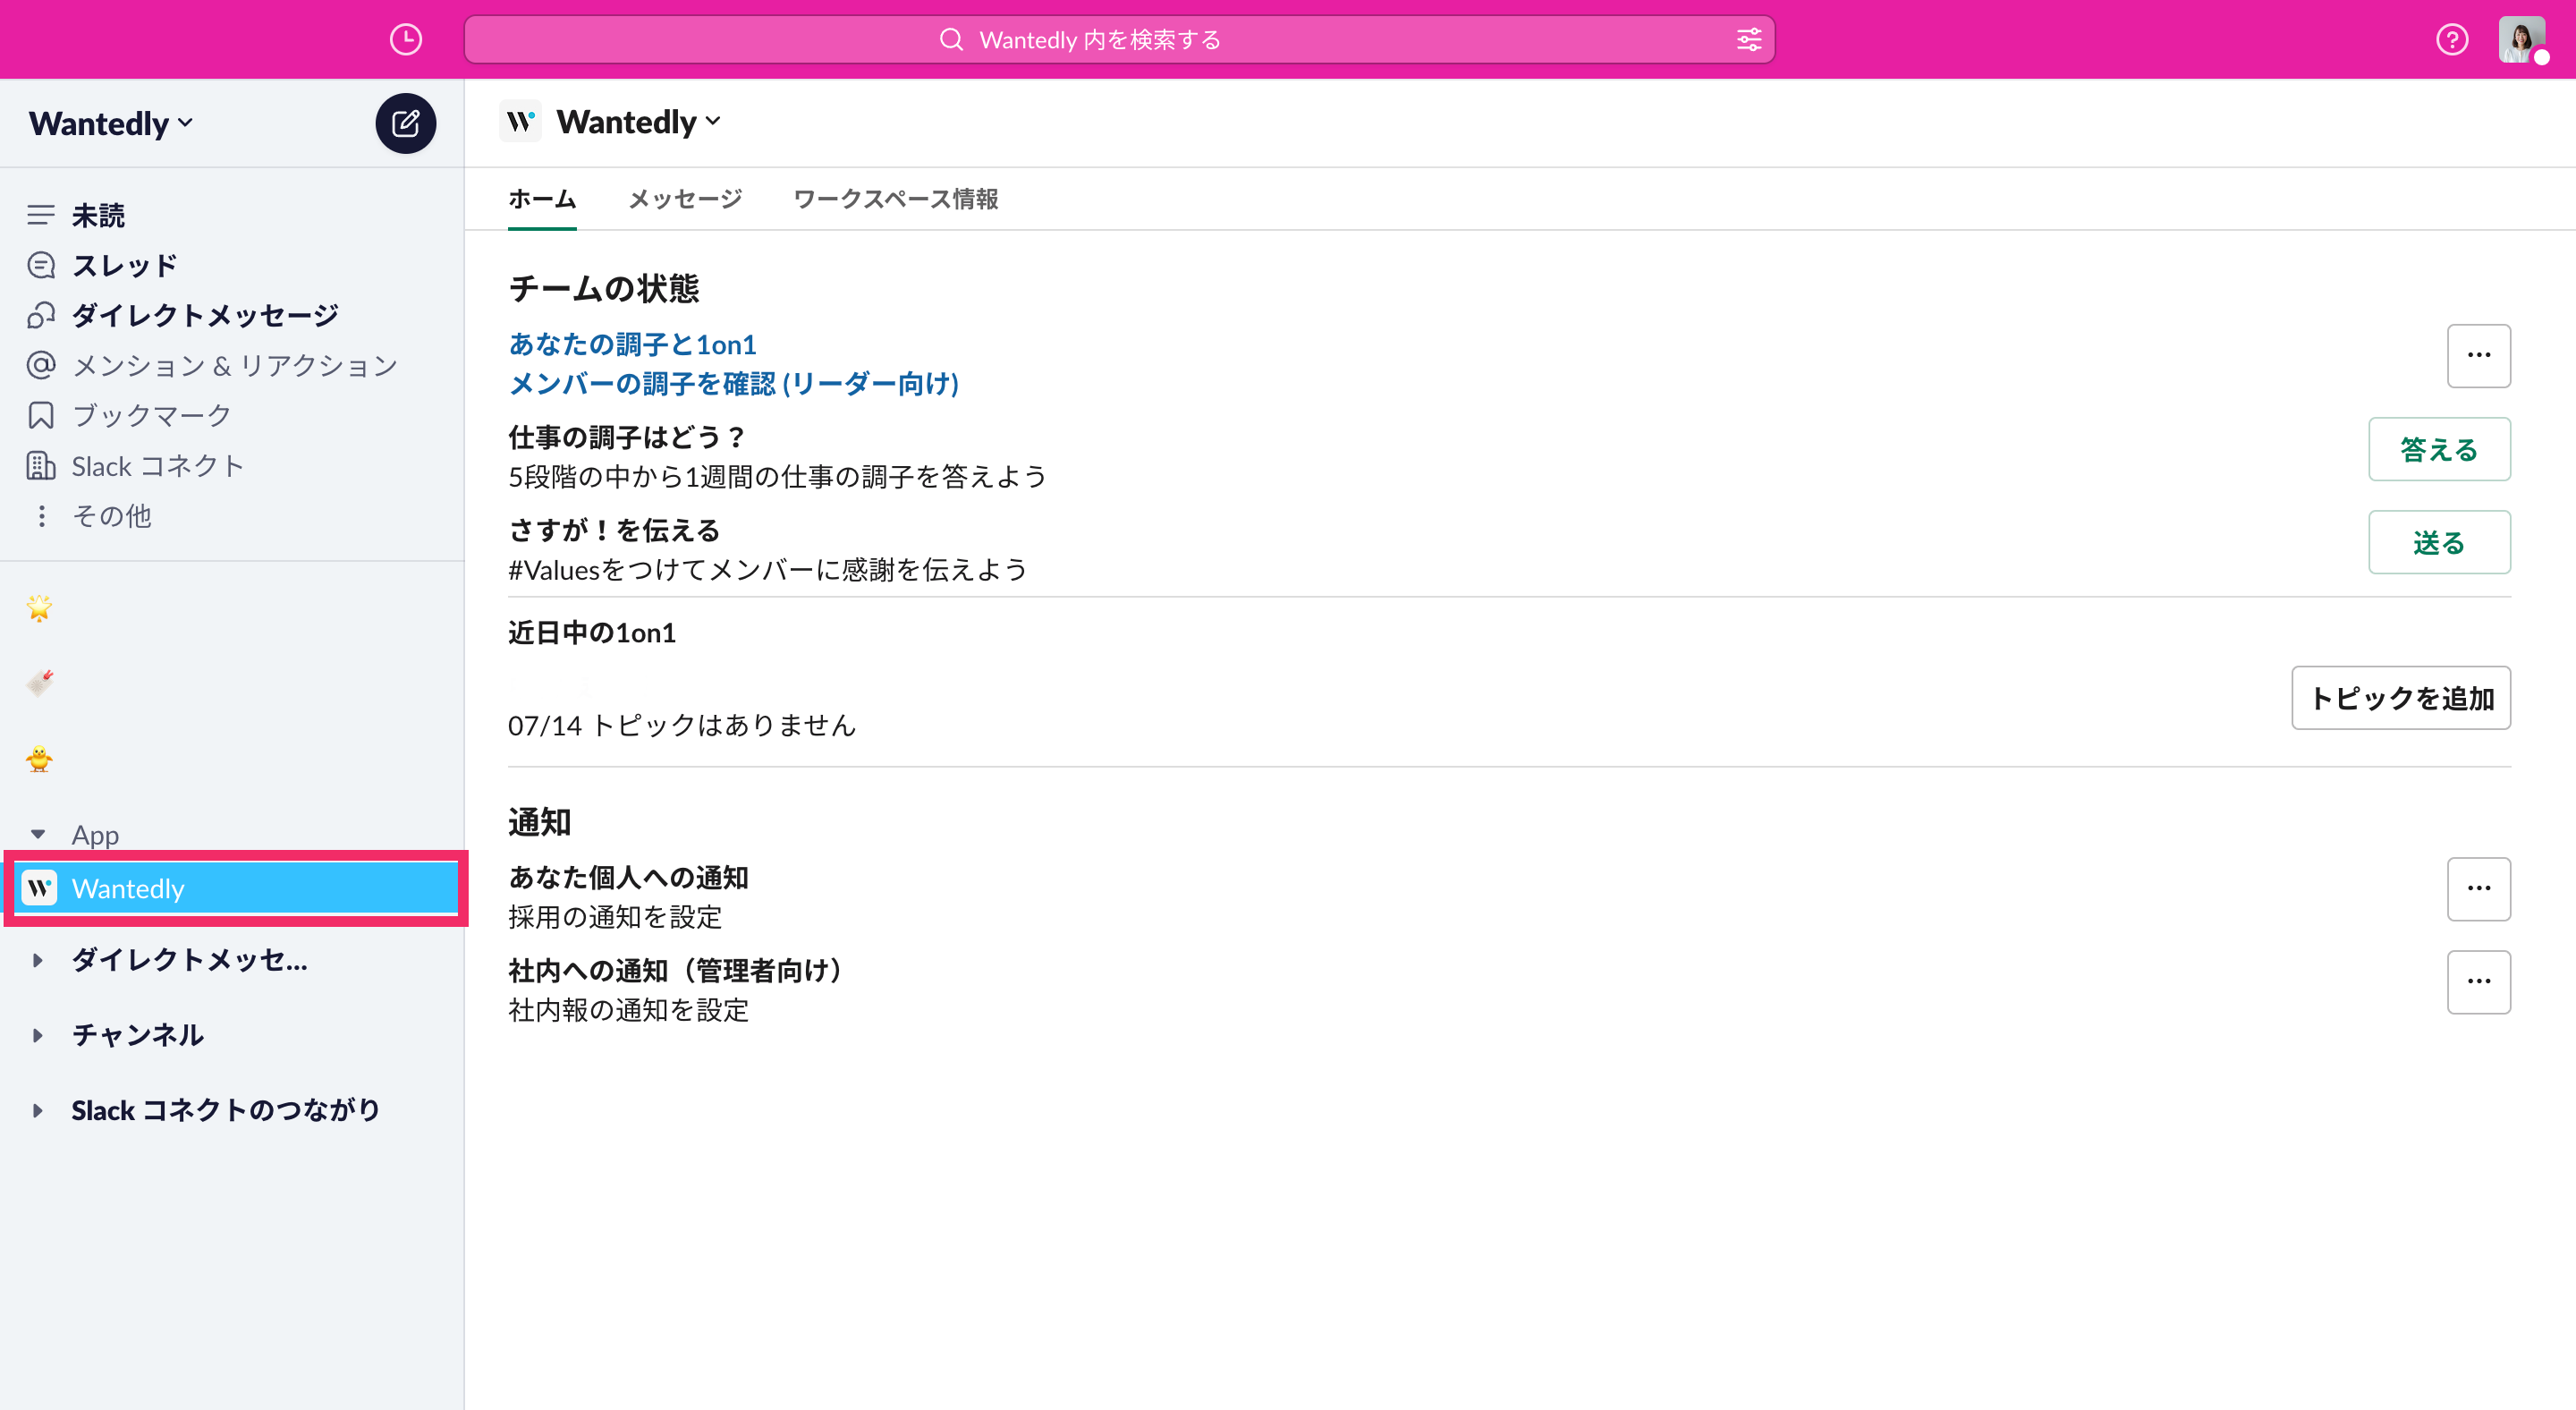Click the chick emoji sidebar section
This screenshot has height=1410, width=2576.
[40, 759]
